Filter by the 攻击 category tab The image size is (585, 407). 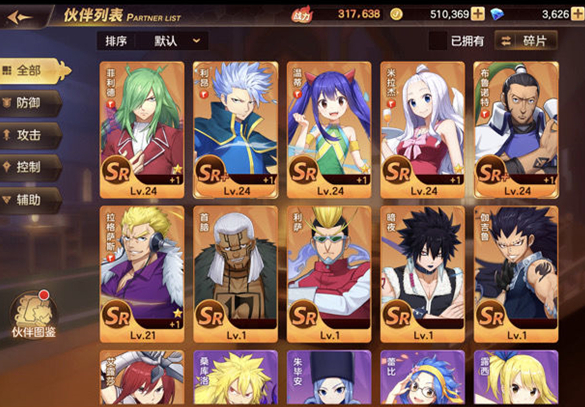pyautogui.click(x=31, y=135)
